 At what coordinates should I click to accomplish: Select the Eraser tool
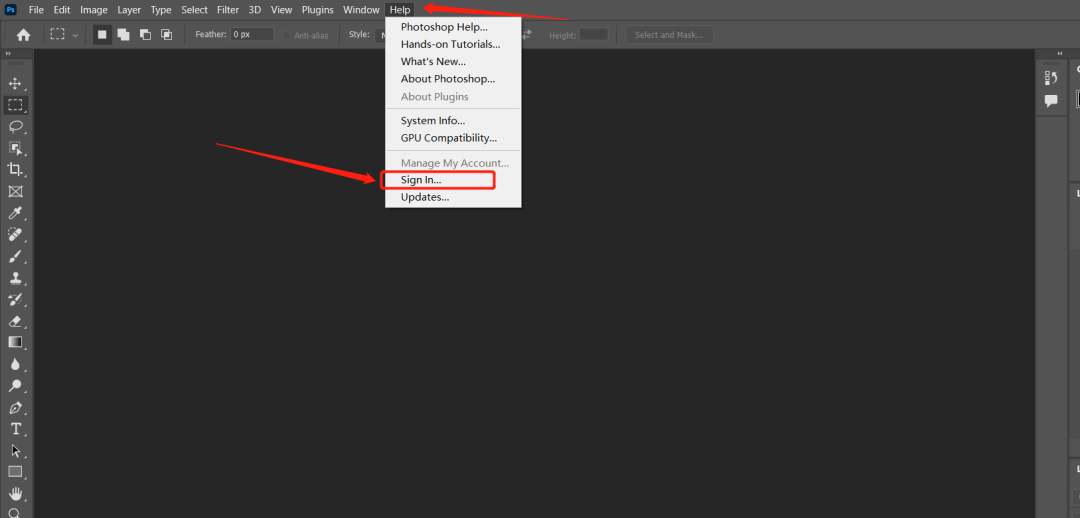[x=15, y=321]
